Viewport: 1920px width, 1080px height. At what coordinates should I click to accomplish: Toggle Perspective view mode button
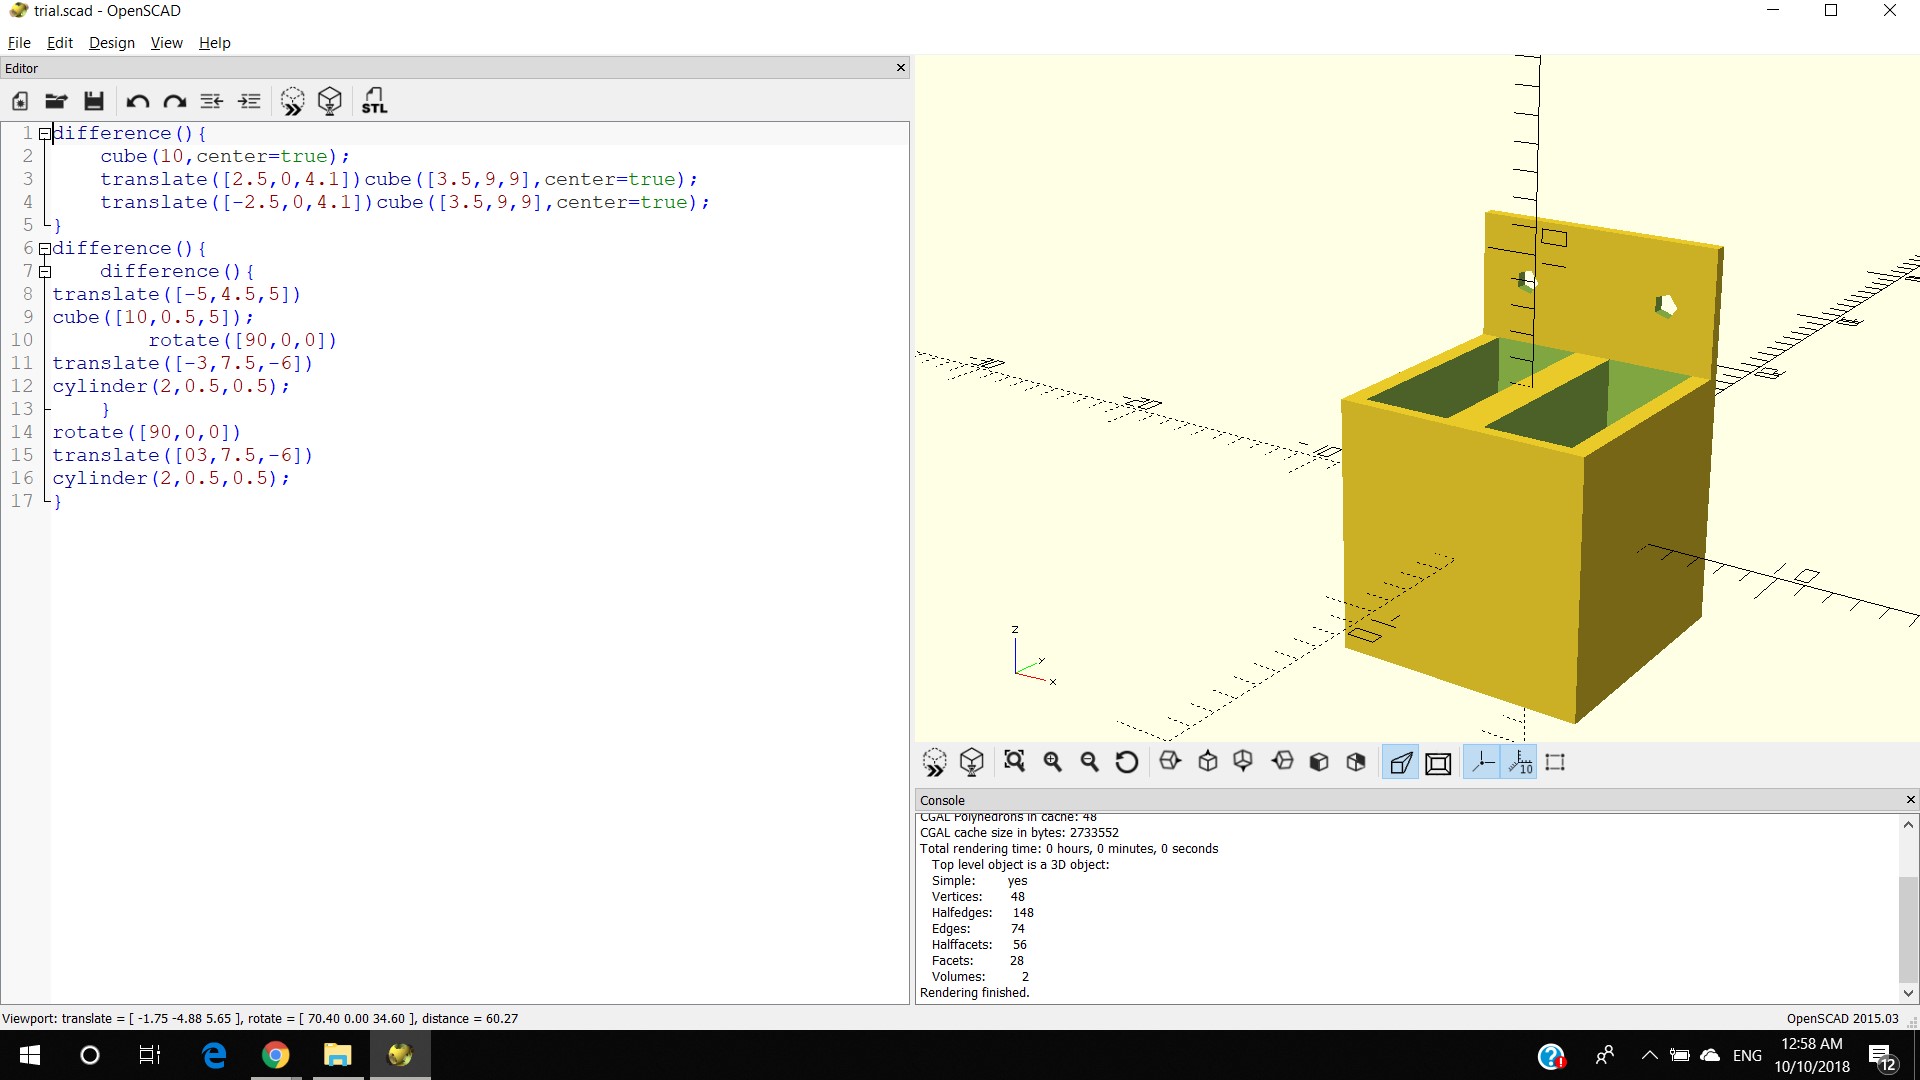coord(1400,763)
